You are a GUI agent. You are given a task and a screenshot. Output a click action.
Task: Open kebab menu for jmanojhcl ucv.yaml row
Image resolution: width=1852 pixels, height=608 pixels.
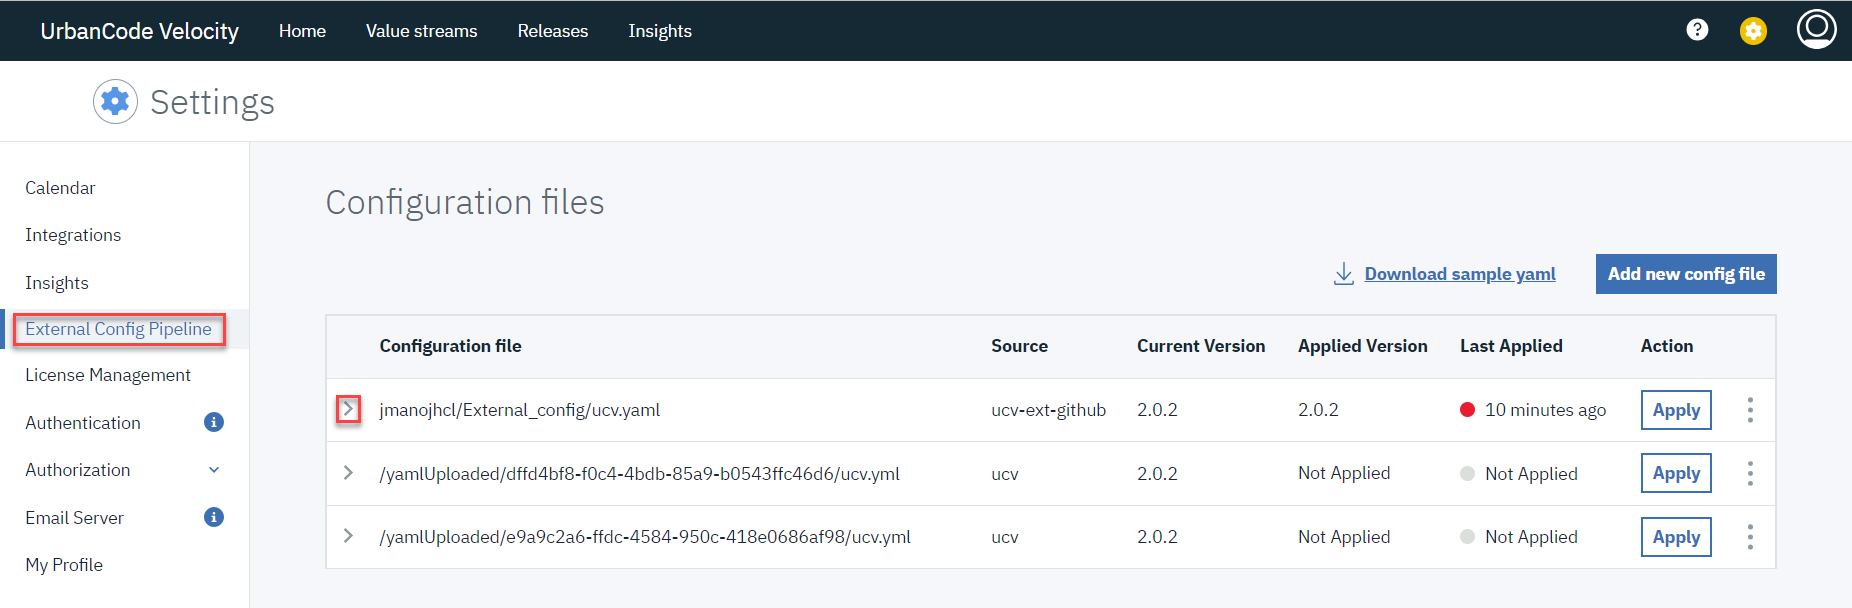tap(1750, 410)
